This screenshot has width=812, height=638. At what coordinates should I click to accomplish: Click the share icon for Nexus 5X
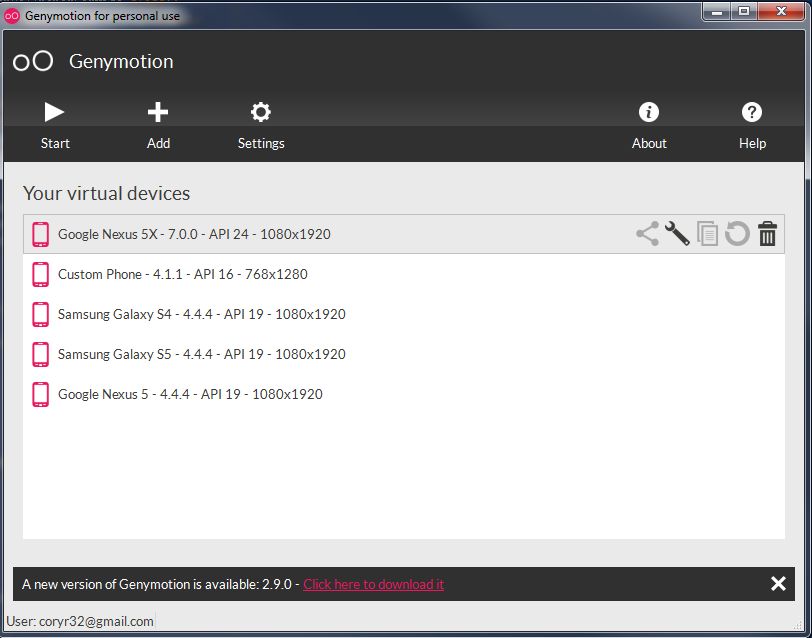pos(647,234)
